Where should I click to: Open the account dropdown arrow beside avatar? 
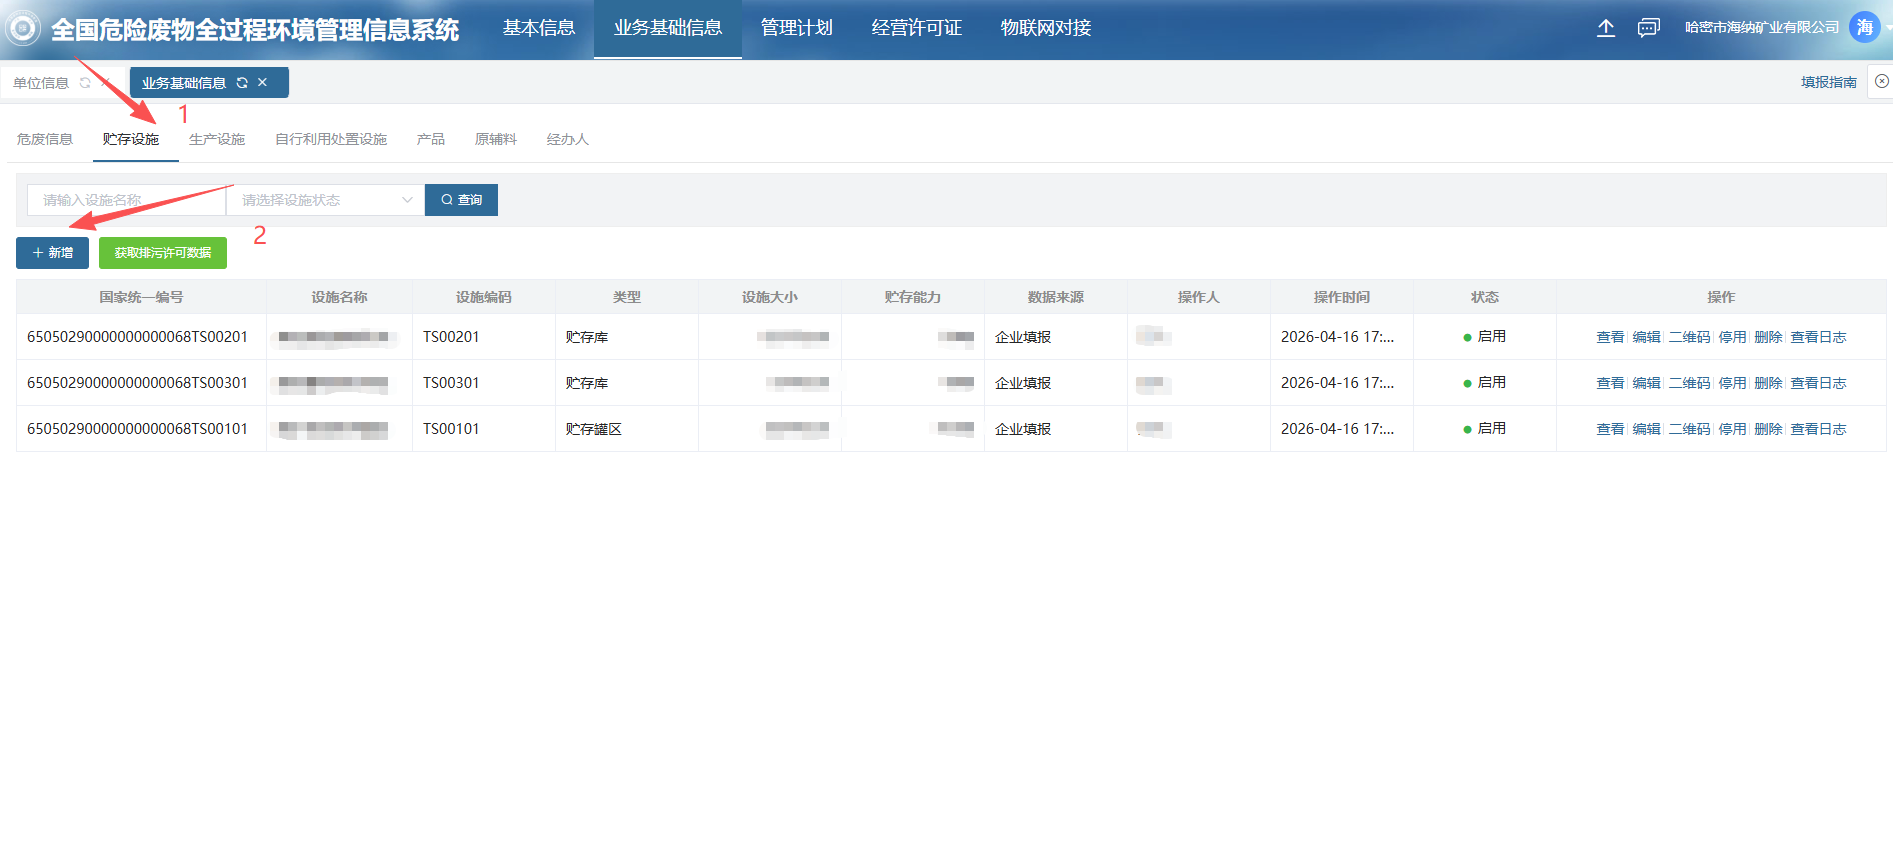click(x=1888, y=28)
